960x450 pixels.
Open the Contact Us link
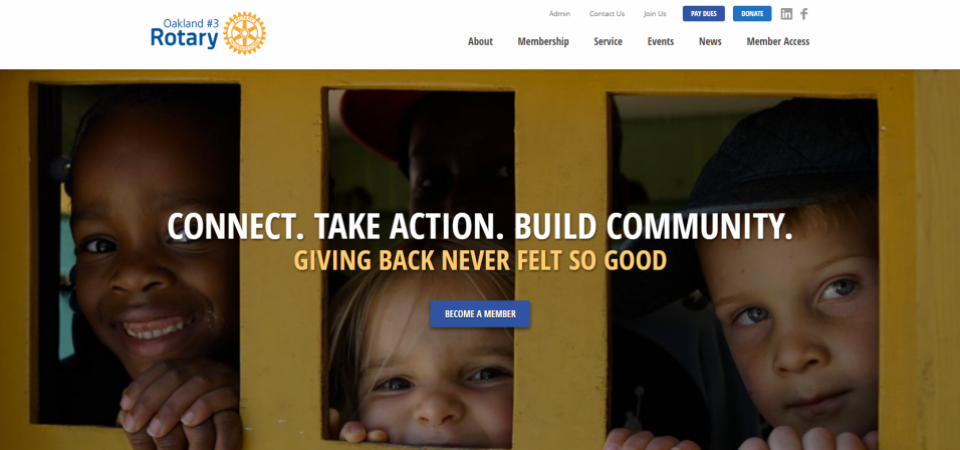(607, 13)
